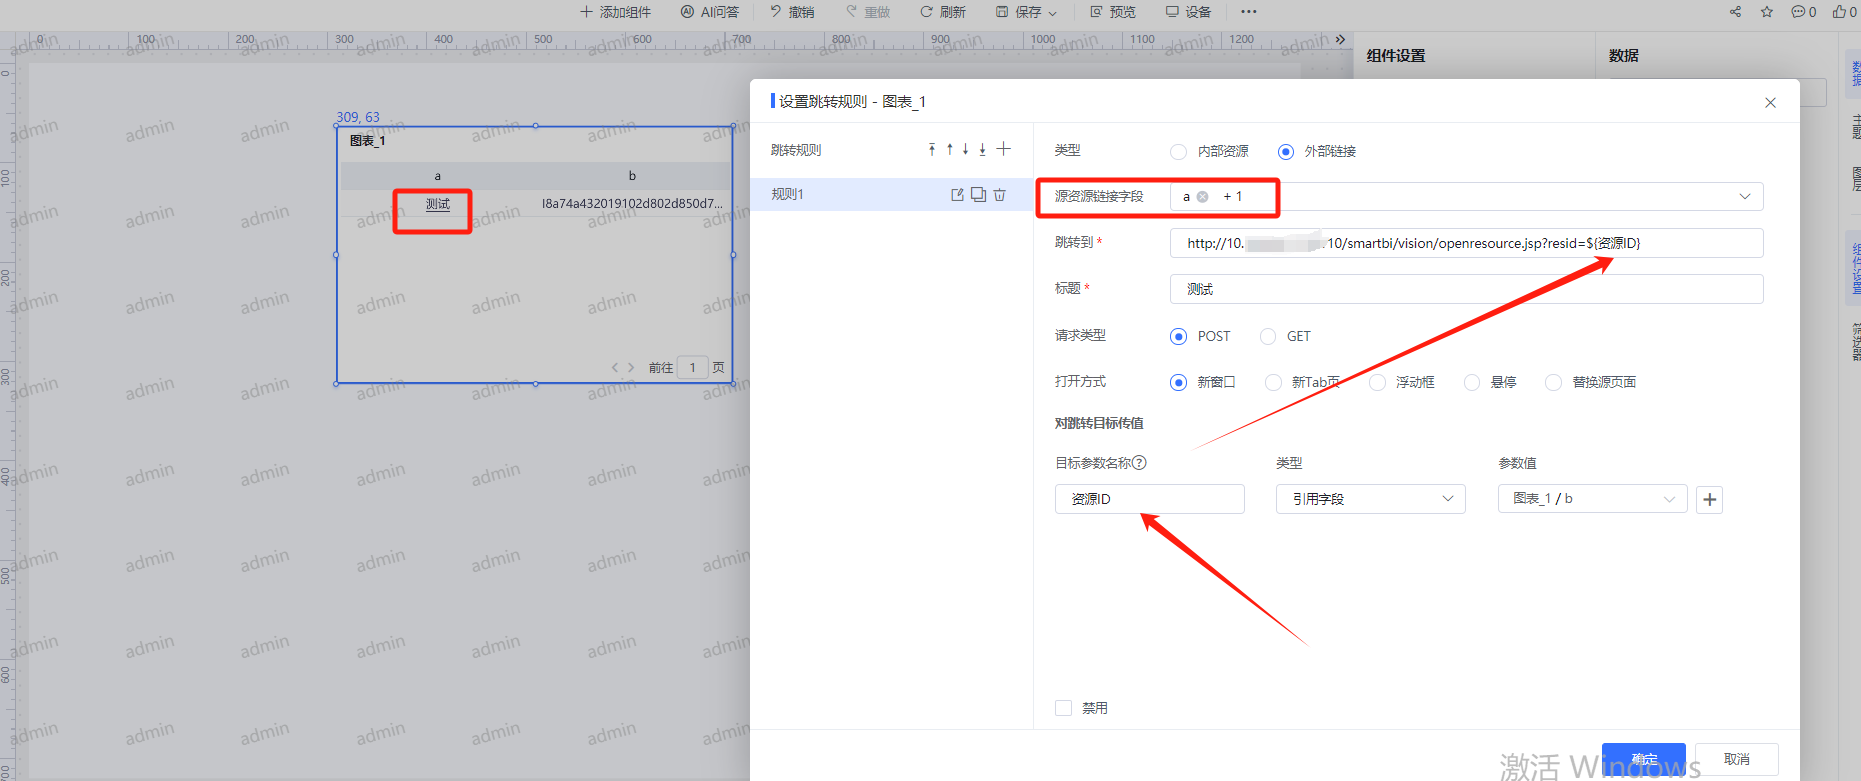This screenshot has width=1861, height=781.
Task: Move rule down one position
Action: click(965, 149)
